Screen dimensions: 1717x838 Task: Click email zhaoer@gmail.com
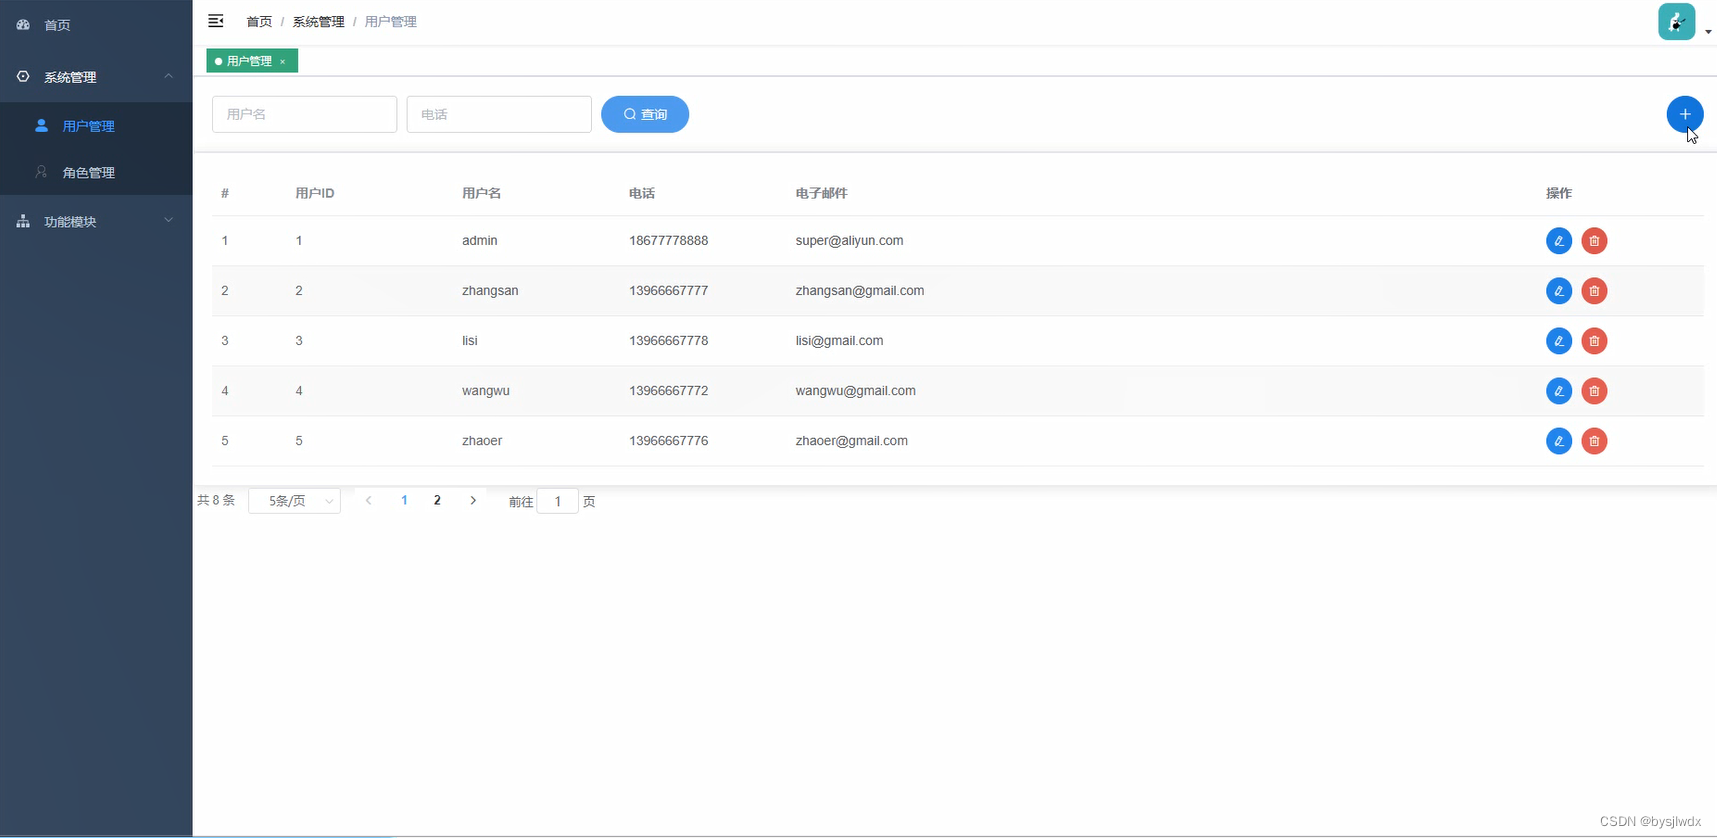pos(852,441)
